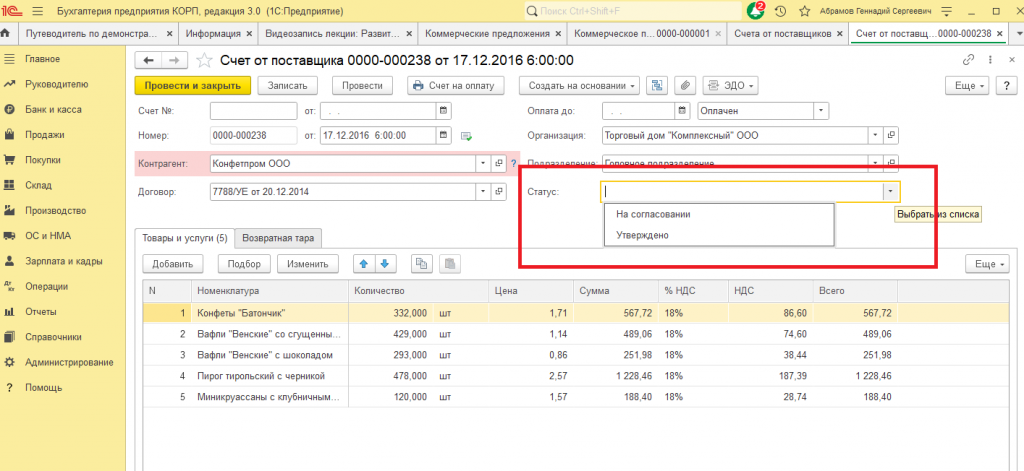This screenshot has height=471, width=1024.
Task: Open Создать на основании dropdown
Action: coord(581,86)
